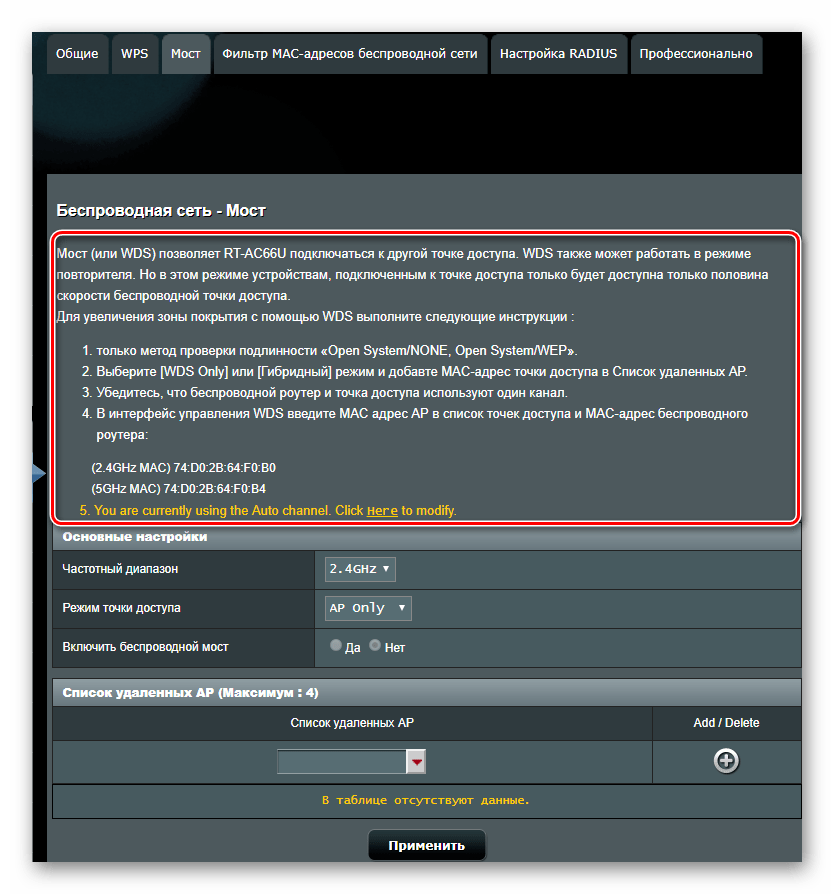Screen dimensions: 834x894
Task: Click the blue arrow on left edge
Action: click(39, 473)
